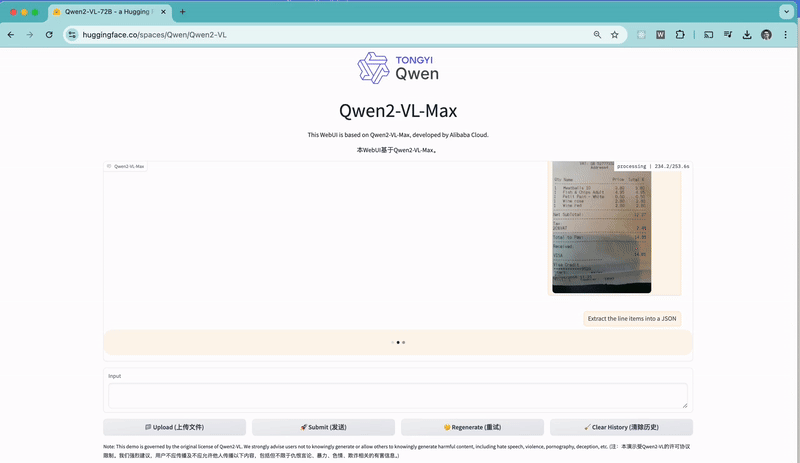Click the Upload (上传文件) button
Screen dimensions: 800x463
[174, 427]
